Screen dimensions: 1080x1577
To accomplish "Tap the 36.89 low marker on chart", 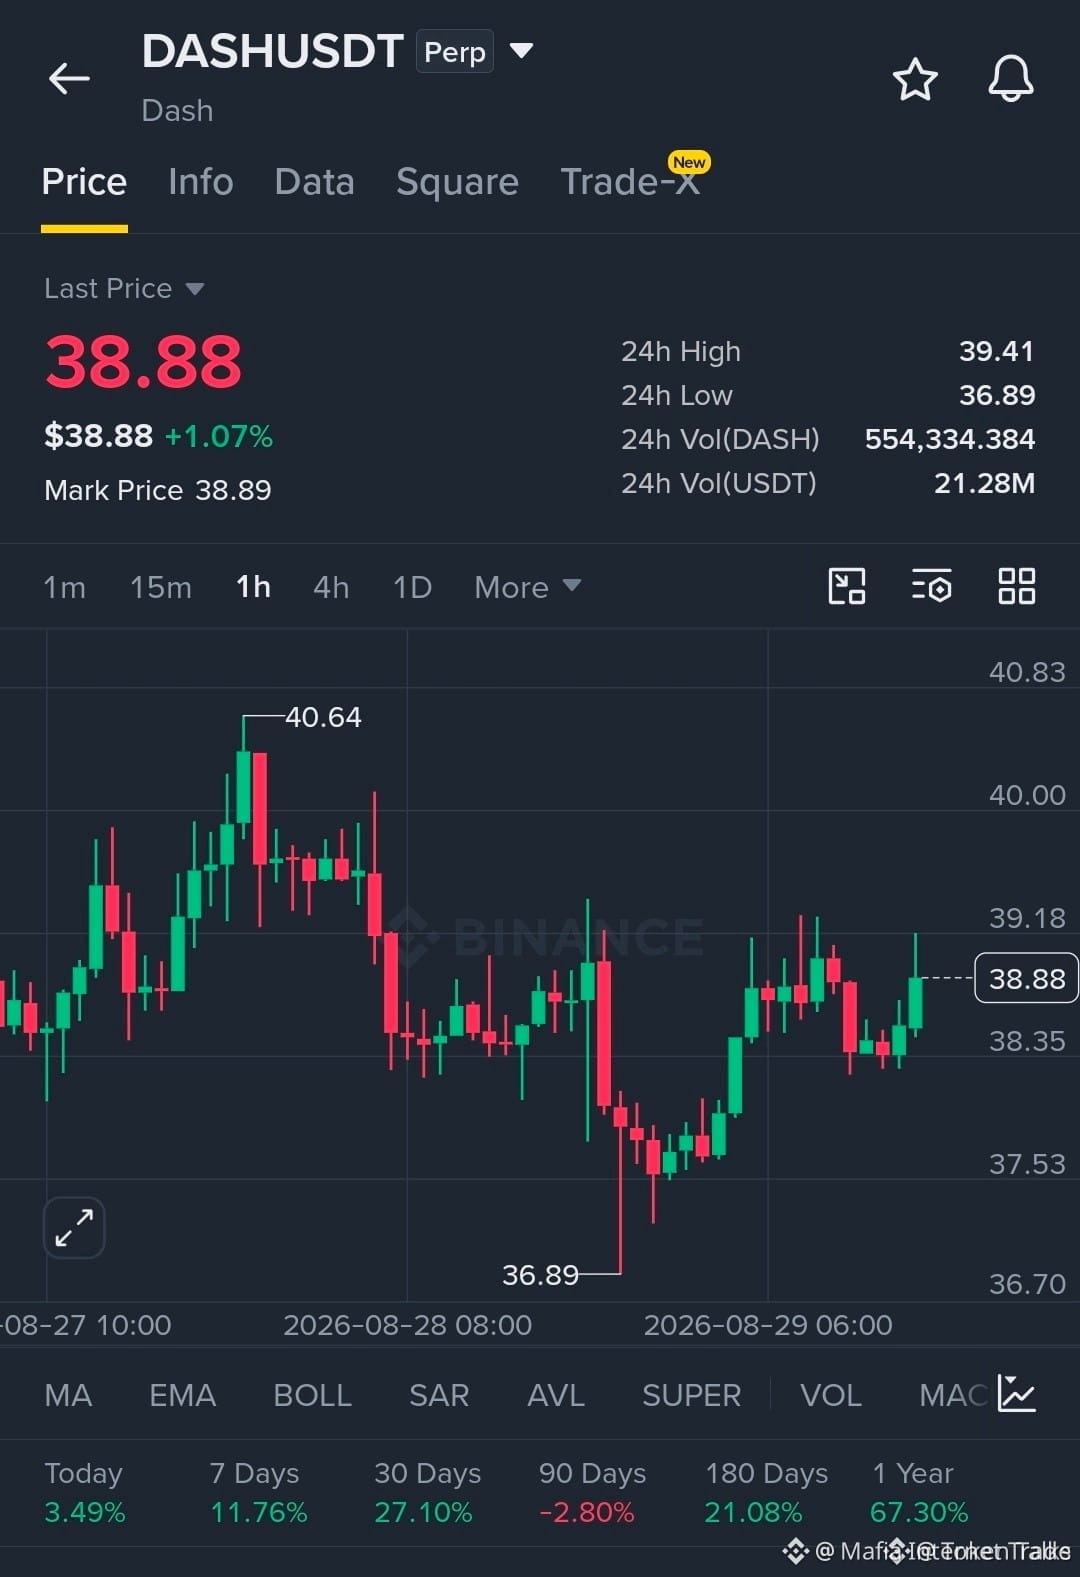I will click(x=540, y=1275).
